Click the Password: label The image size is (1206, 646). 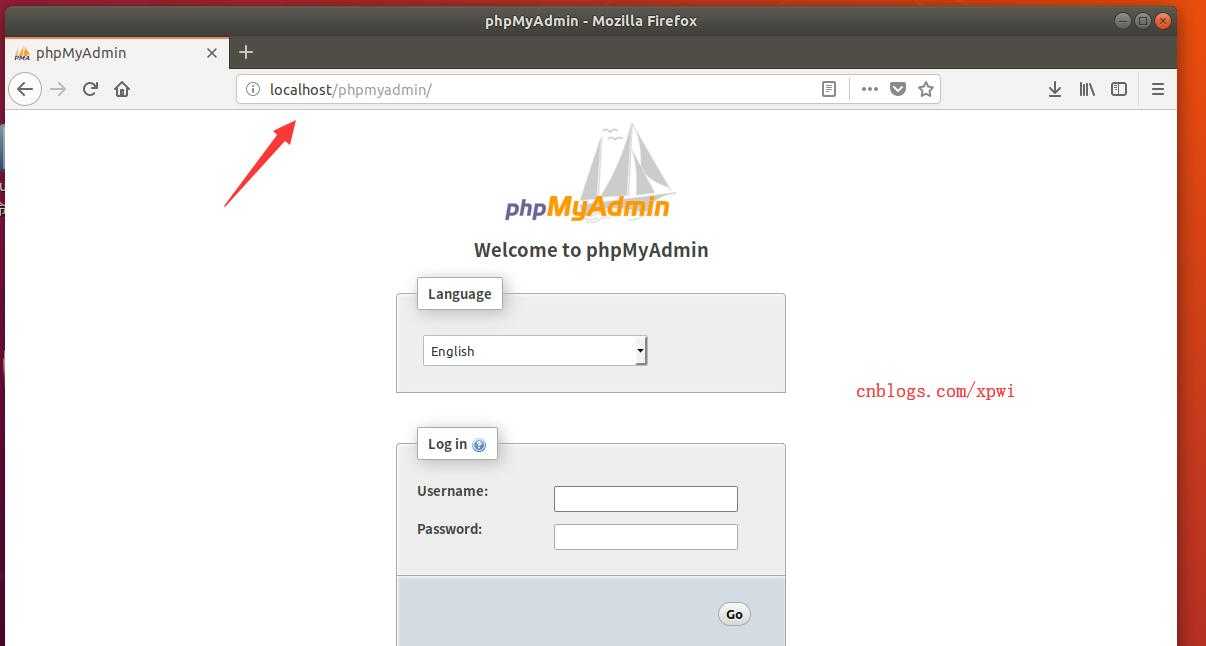[449, 529]
